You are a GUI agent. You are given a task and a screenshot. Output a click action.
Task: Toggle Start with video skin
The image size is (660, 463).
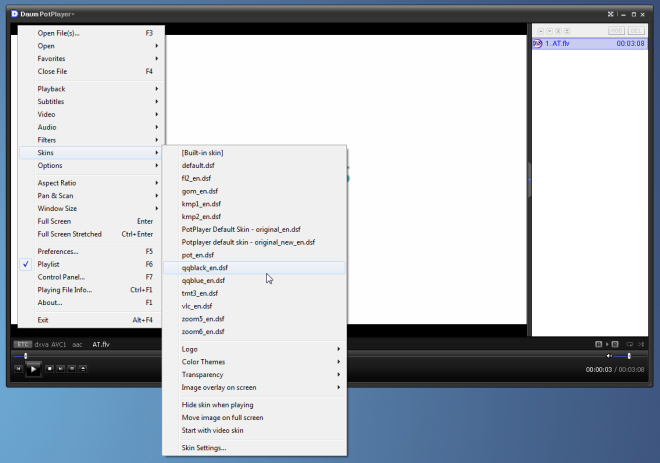pos(254,430)
